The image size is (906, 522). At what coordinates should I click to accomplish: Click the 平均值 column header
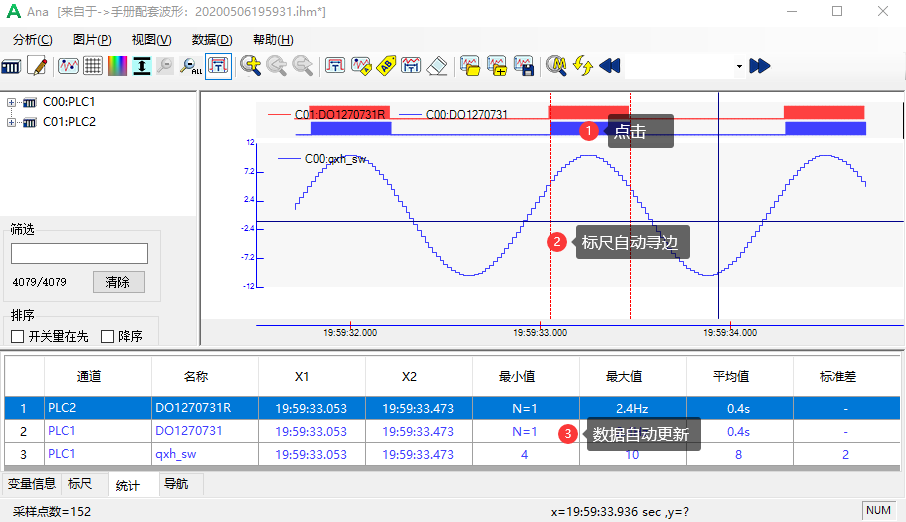coord(740,376)
